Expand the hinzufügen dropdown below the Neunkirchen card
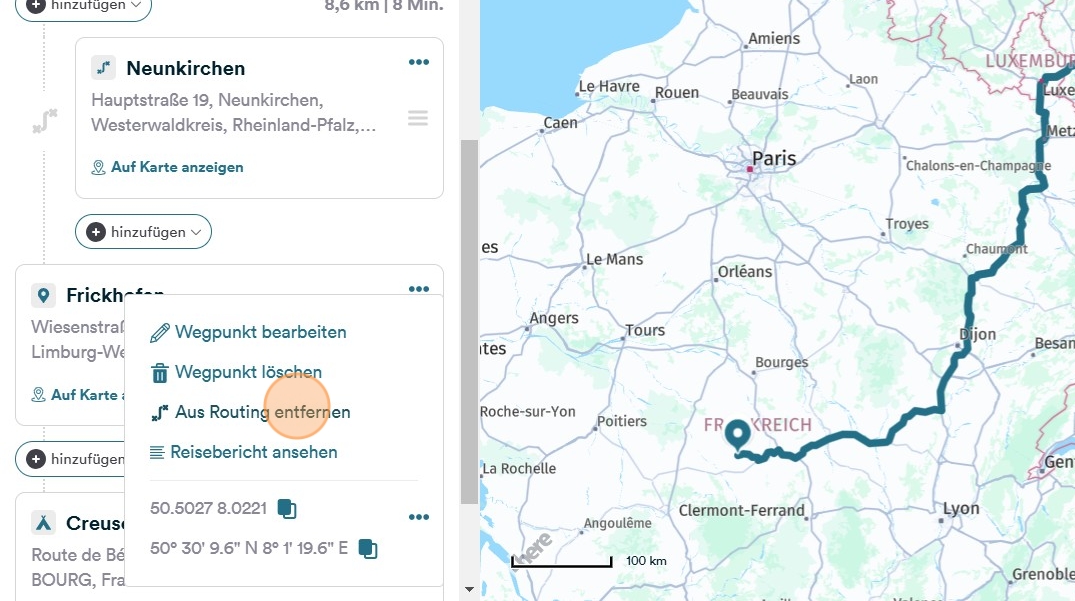1075x601 pixels. click(x=143, y=232)
